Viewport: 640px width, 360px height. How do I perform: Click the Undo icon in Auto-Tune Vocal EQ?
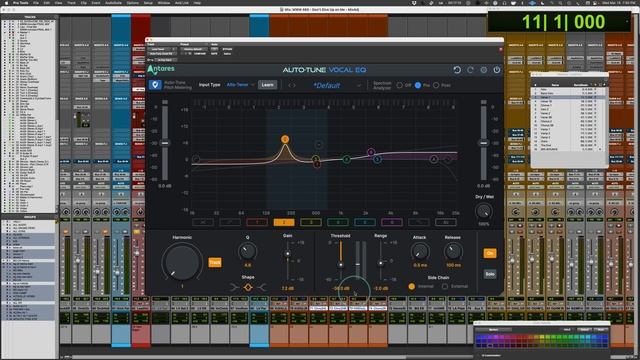457,70
